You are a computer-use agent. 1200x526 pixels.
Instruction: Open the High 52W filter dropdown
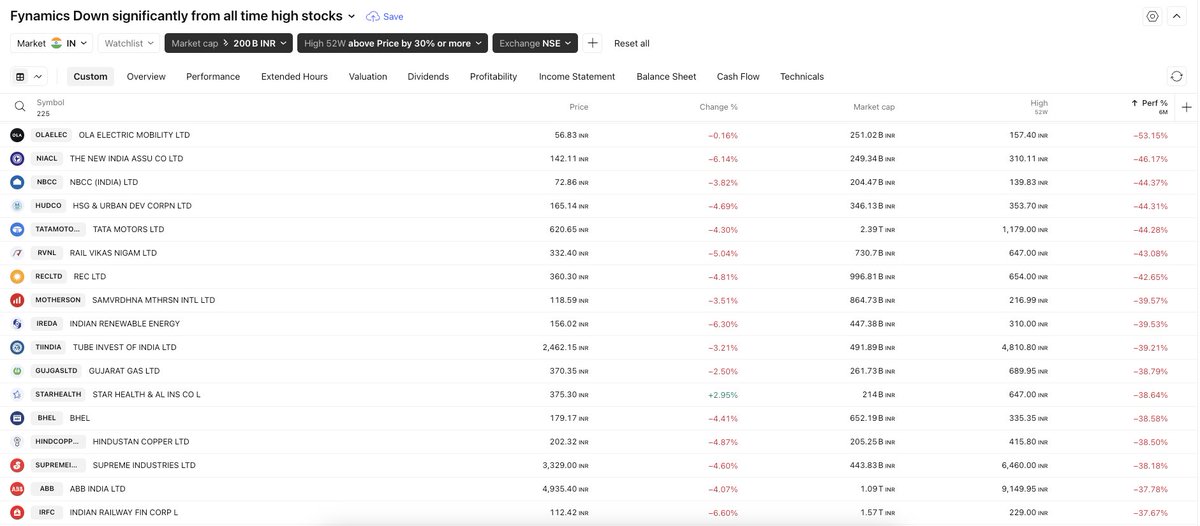coord(392,43)
